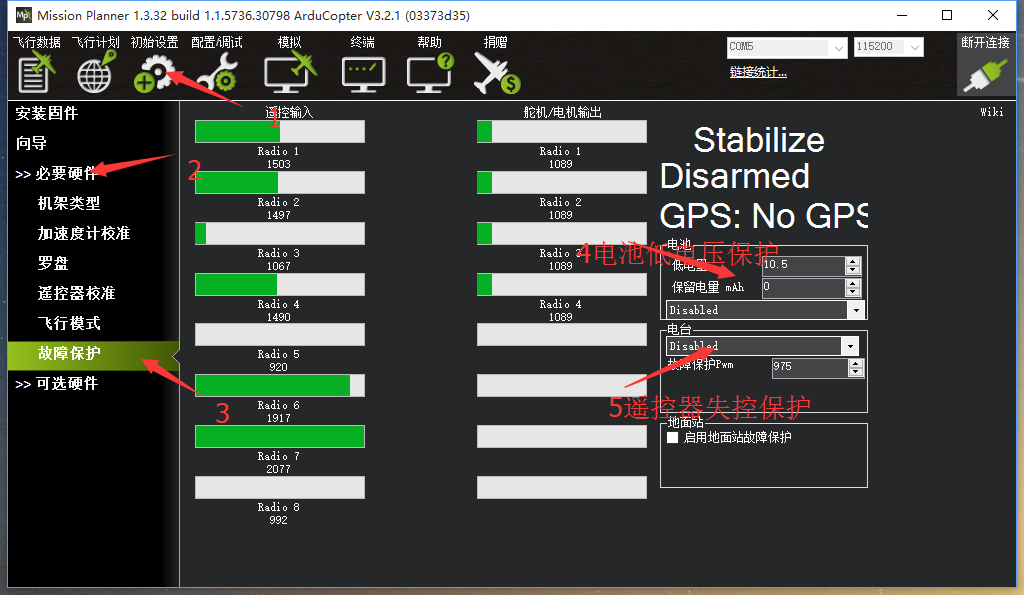Click the low battery voltage 10.5 field
This screenshot has width=1024, height=595.
click(804, 265)
